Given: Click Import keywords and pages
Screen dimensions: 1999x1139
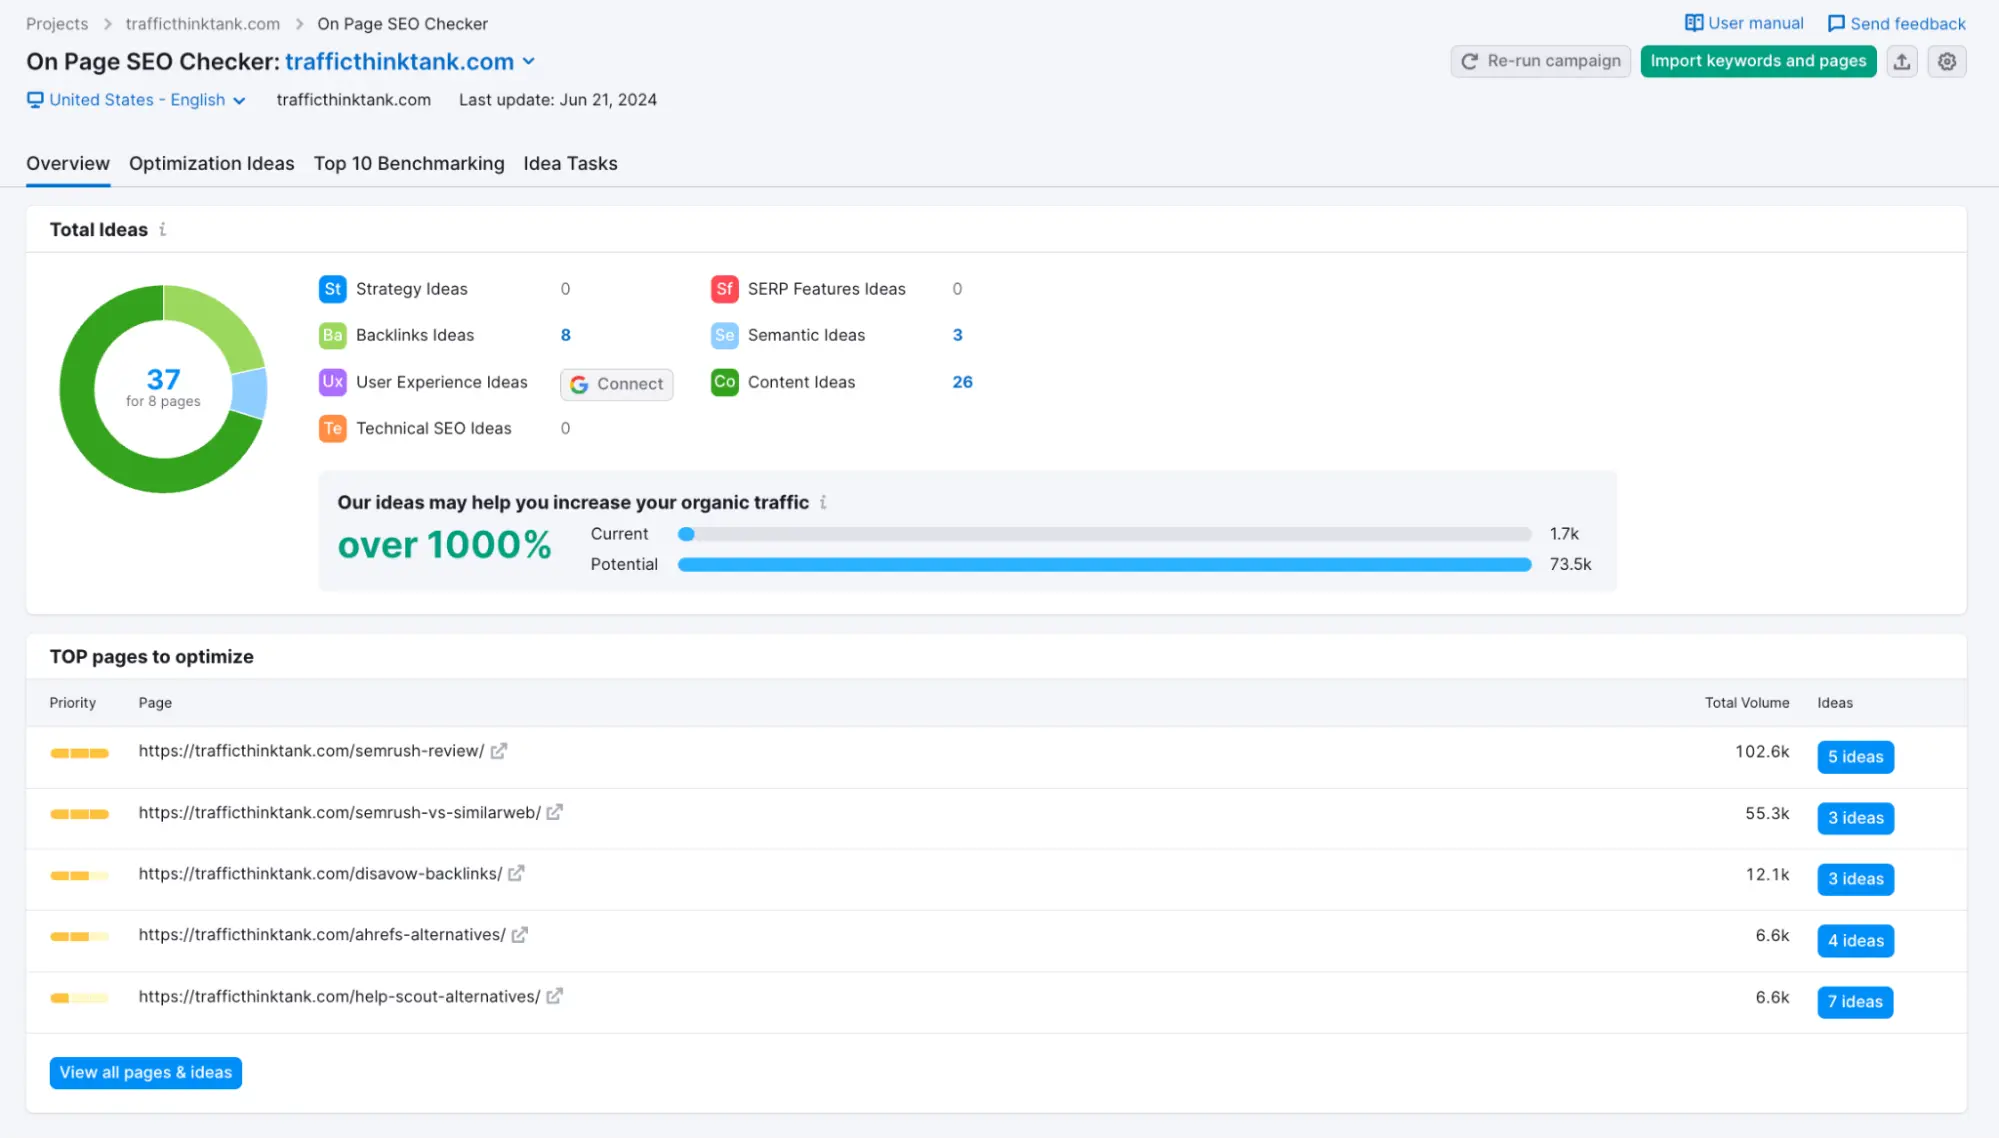Looking at the screenshot, I should coord(1758,61).
